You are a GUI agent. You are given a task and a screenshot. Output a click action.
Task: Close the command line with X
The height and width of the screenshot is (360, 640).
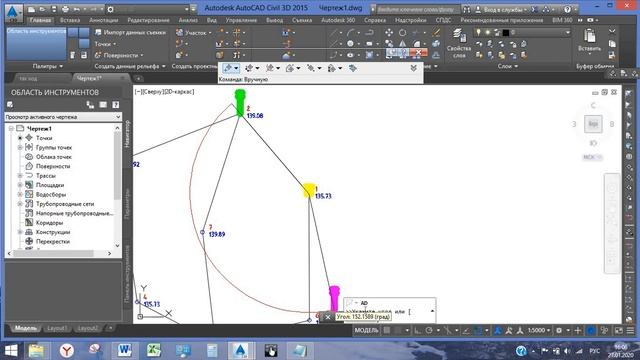[328, 317]
